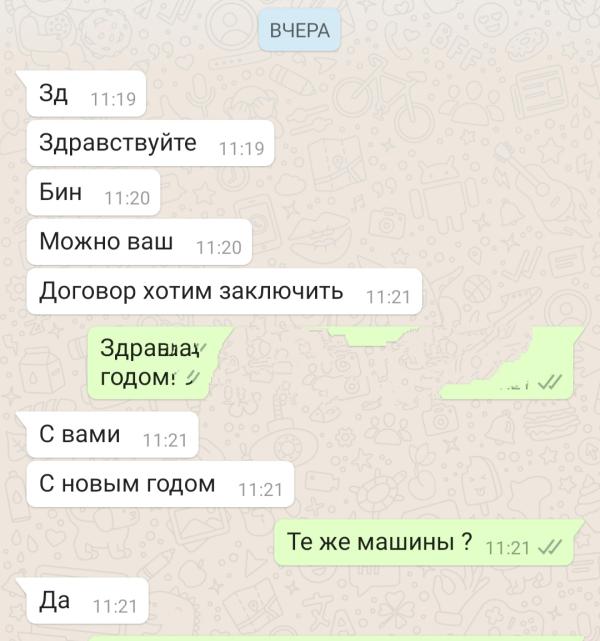Image resolution: width=600 pixels, height=641 pixels.
Task: Select the "Здравствуйте" message bubble
Action: point(150,143)
